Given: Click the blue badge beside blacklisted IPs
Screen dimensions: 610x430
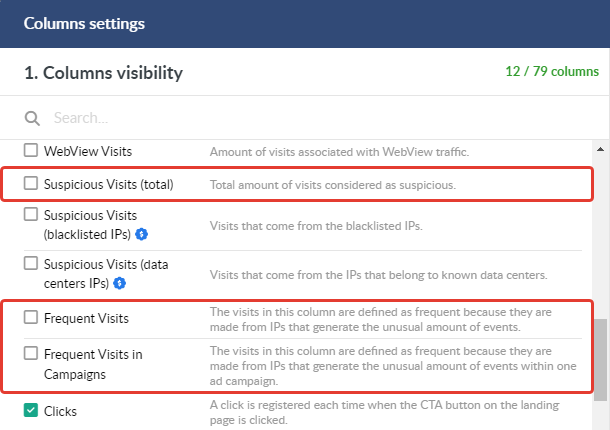Looking at the screenshot, I should click(142, 234).
